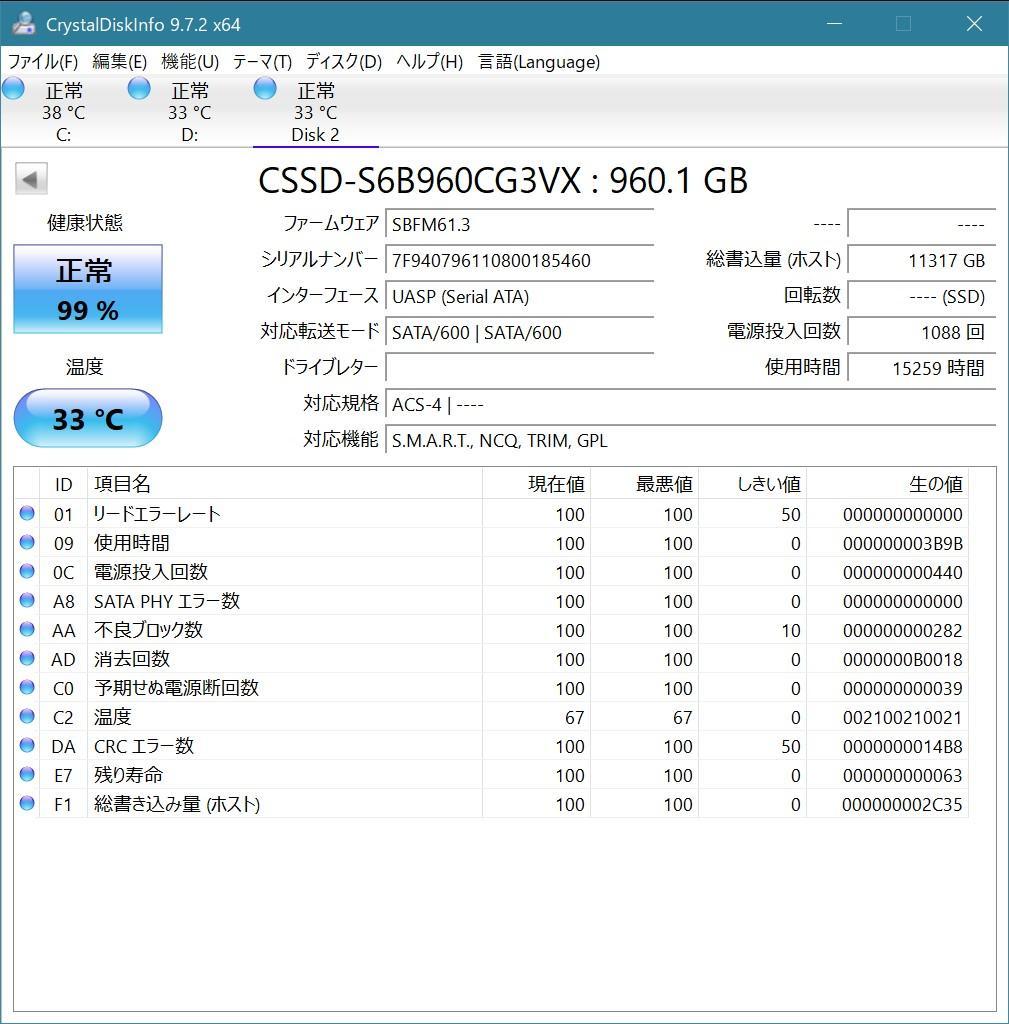Click the シリアルナンバー value field
Viewport: 1009px width, 1024px height.
(x=520, y=260)
